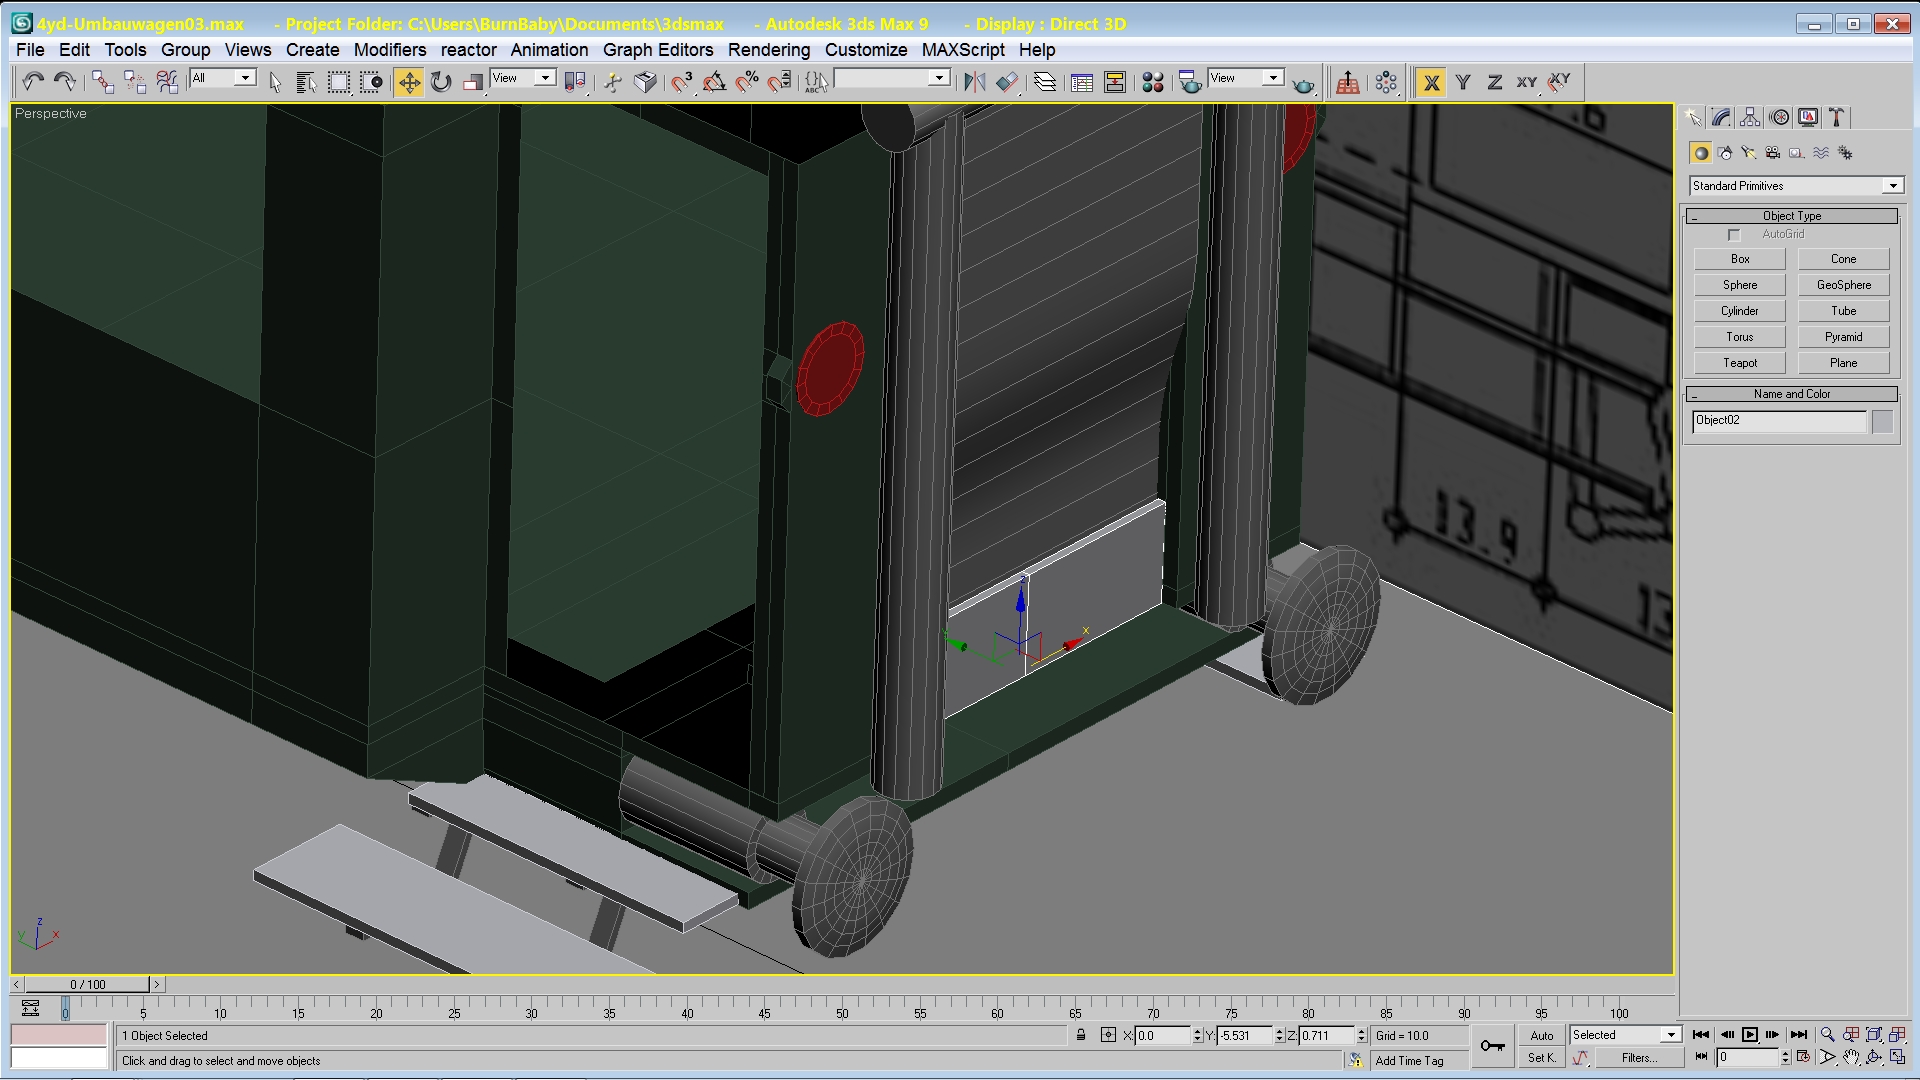Open the All selection filter dropdown
Image resolution: width=1920 pixels, height=1080 pixels.
(244, 78)
